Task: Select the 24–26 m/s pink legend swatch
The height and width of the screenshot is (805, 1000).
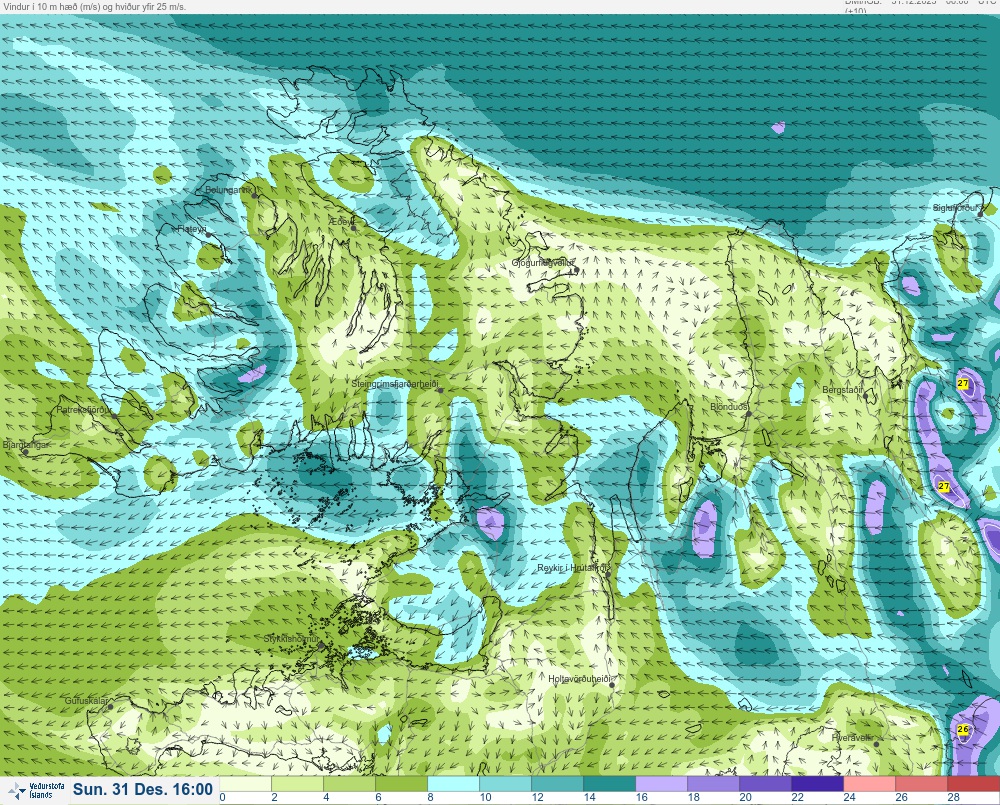Action: [x=870, y=783]
